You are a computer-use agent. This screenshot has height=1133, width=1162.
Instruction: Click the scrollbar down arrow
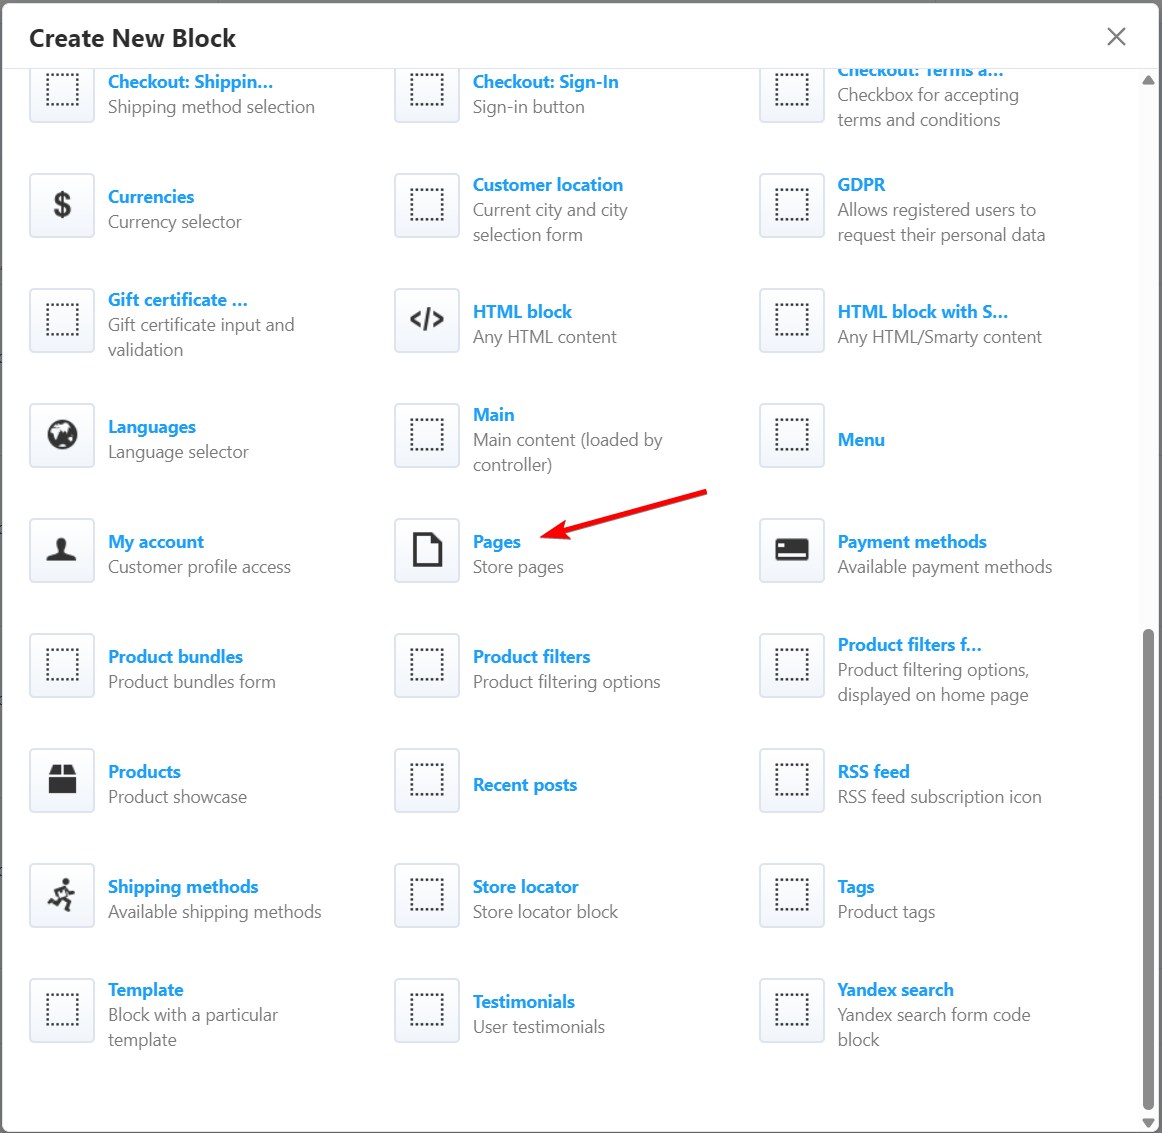[1148, 1122]
